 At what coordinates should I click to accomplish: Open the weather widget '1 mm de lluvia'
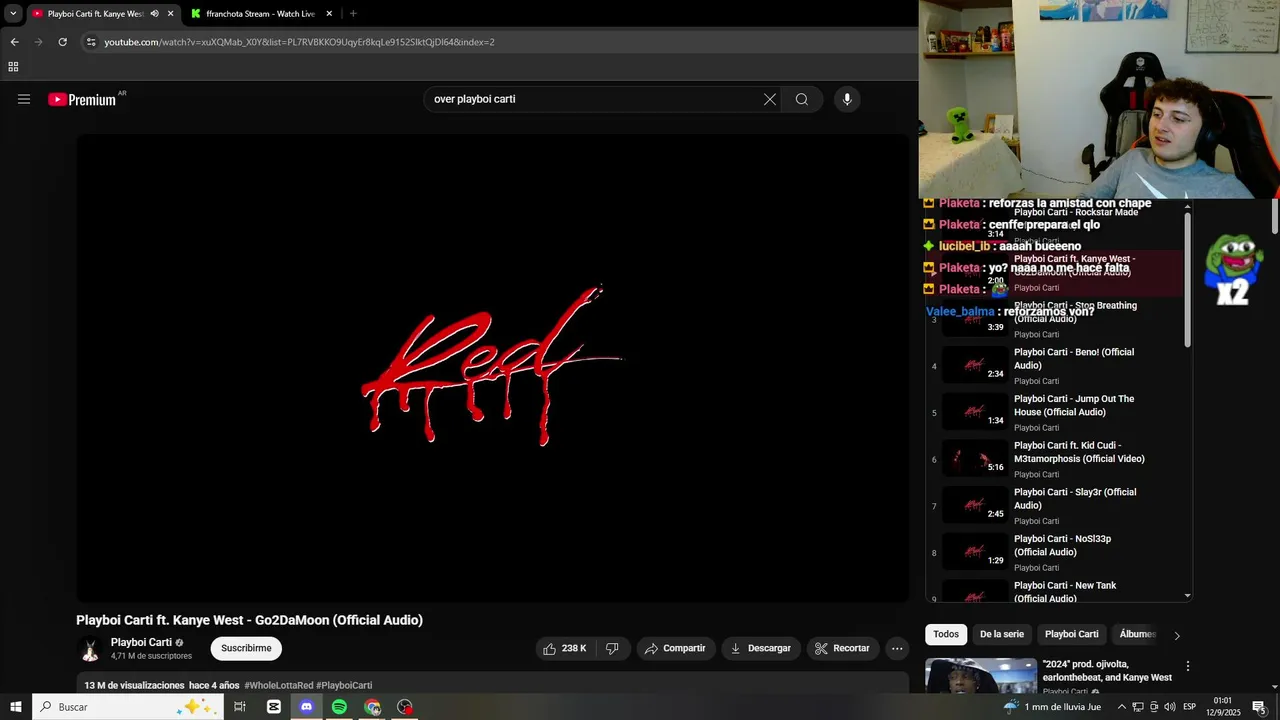tap(1052, 707)
